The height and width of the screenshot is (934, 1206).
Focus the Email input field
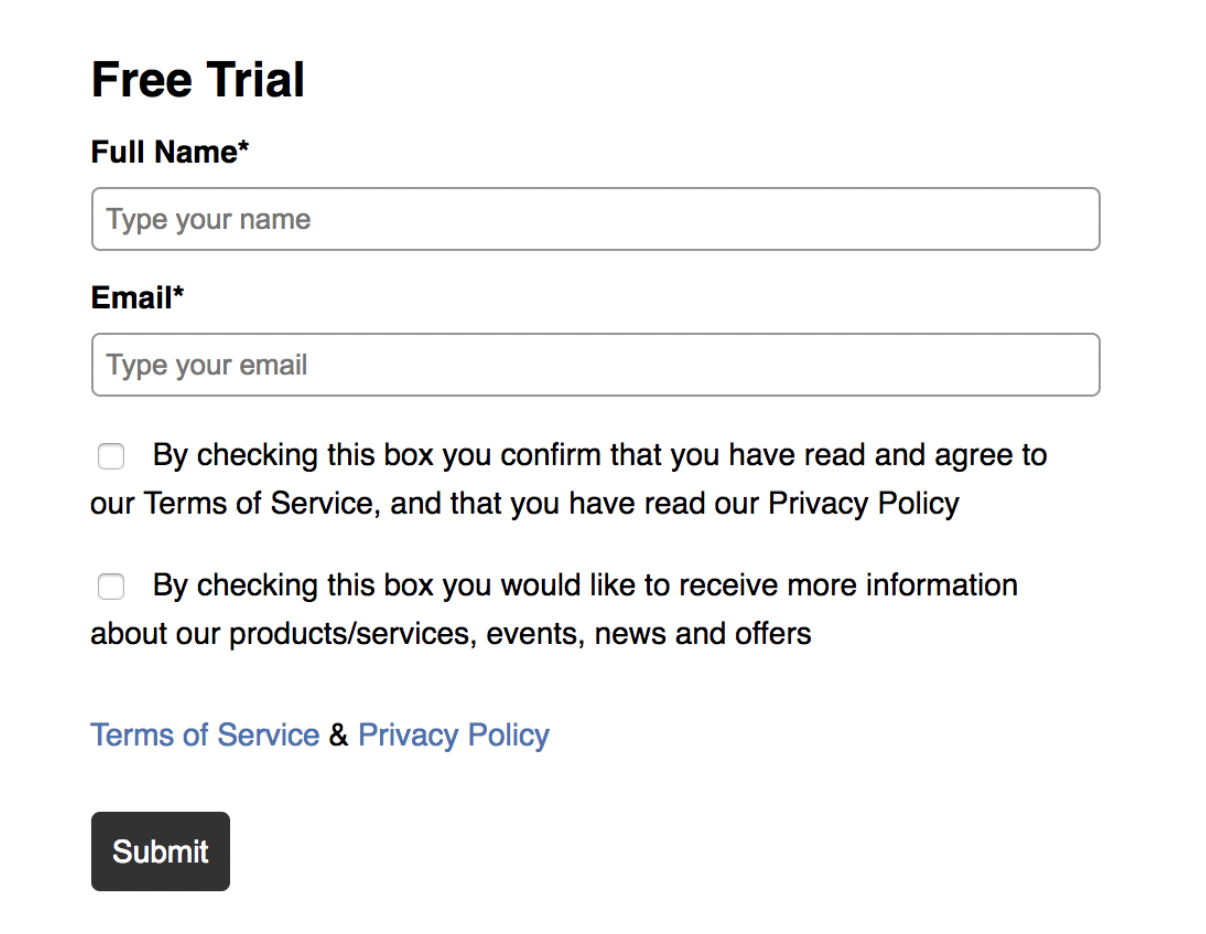coord(595,365)
